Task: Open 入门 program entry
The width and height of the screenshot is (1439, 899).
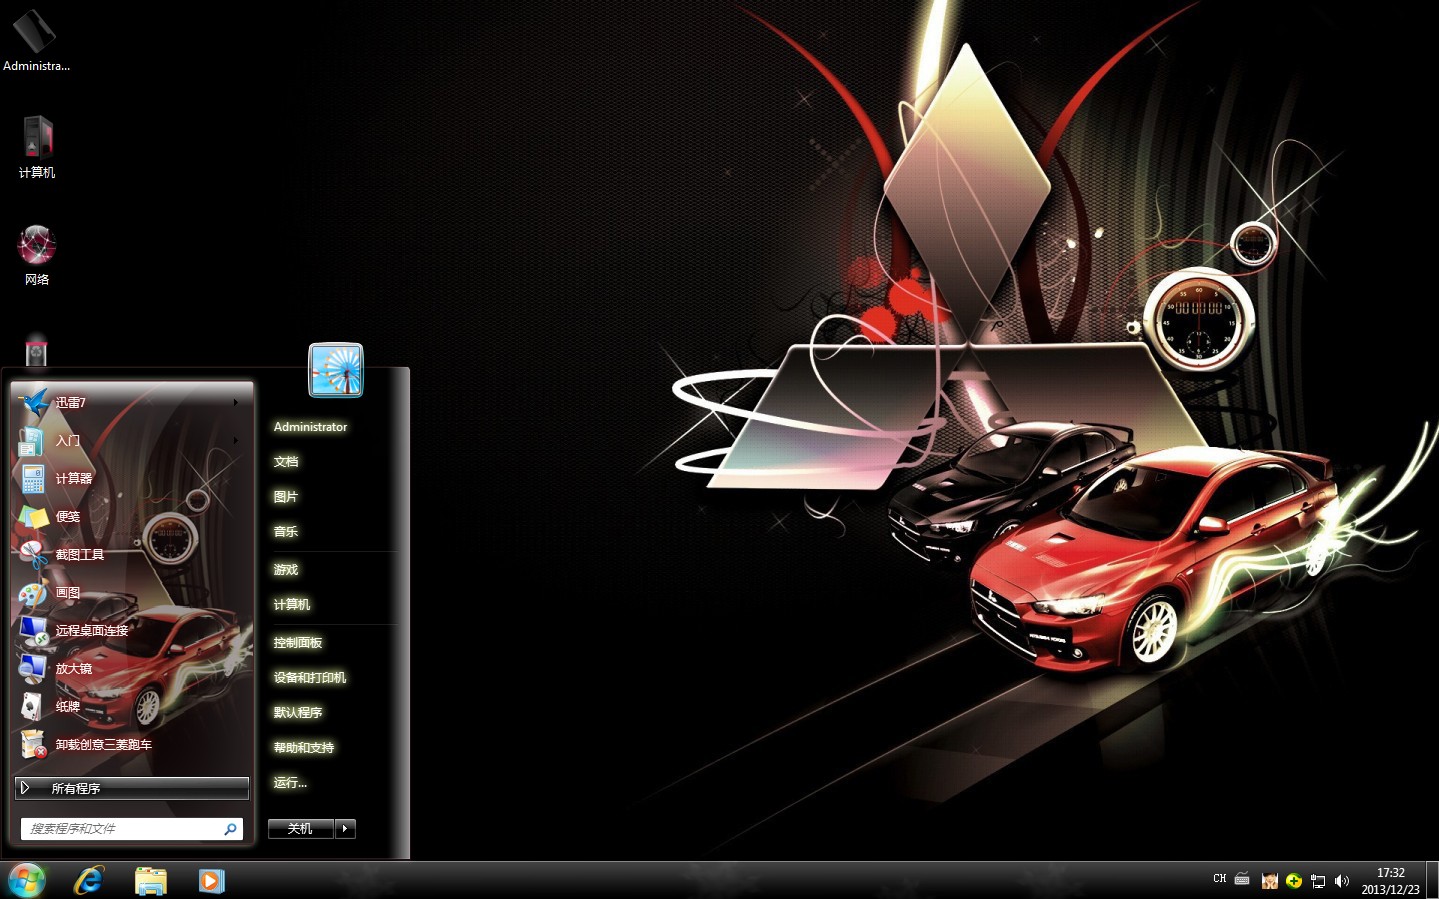Action: 130,440
